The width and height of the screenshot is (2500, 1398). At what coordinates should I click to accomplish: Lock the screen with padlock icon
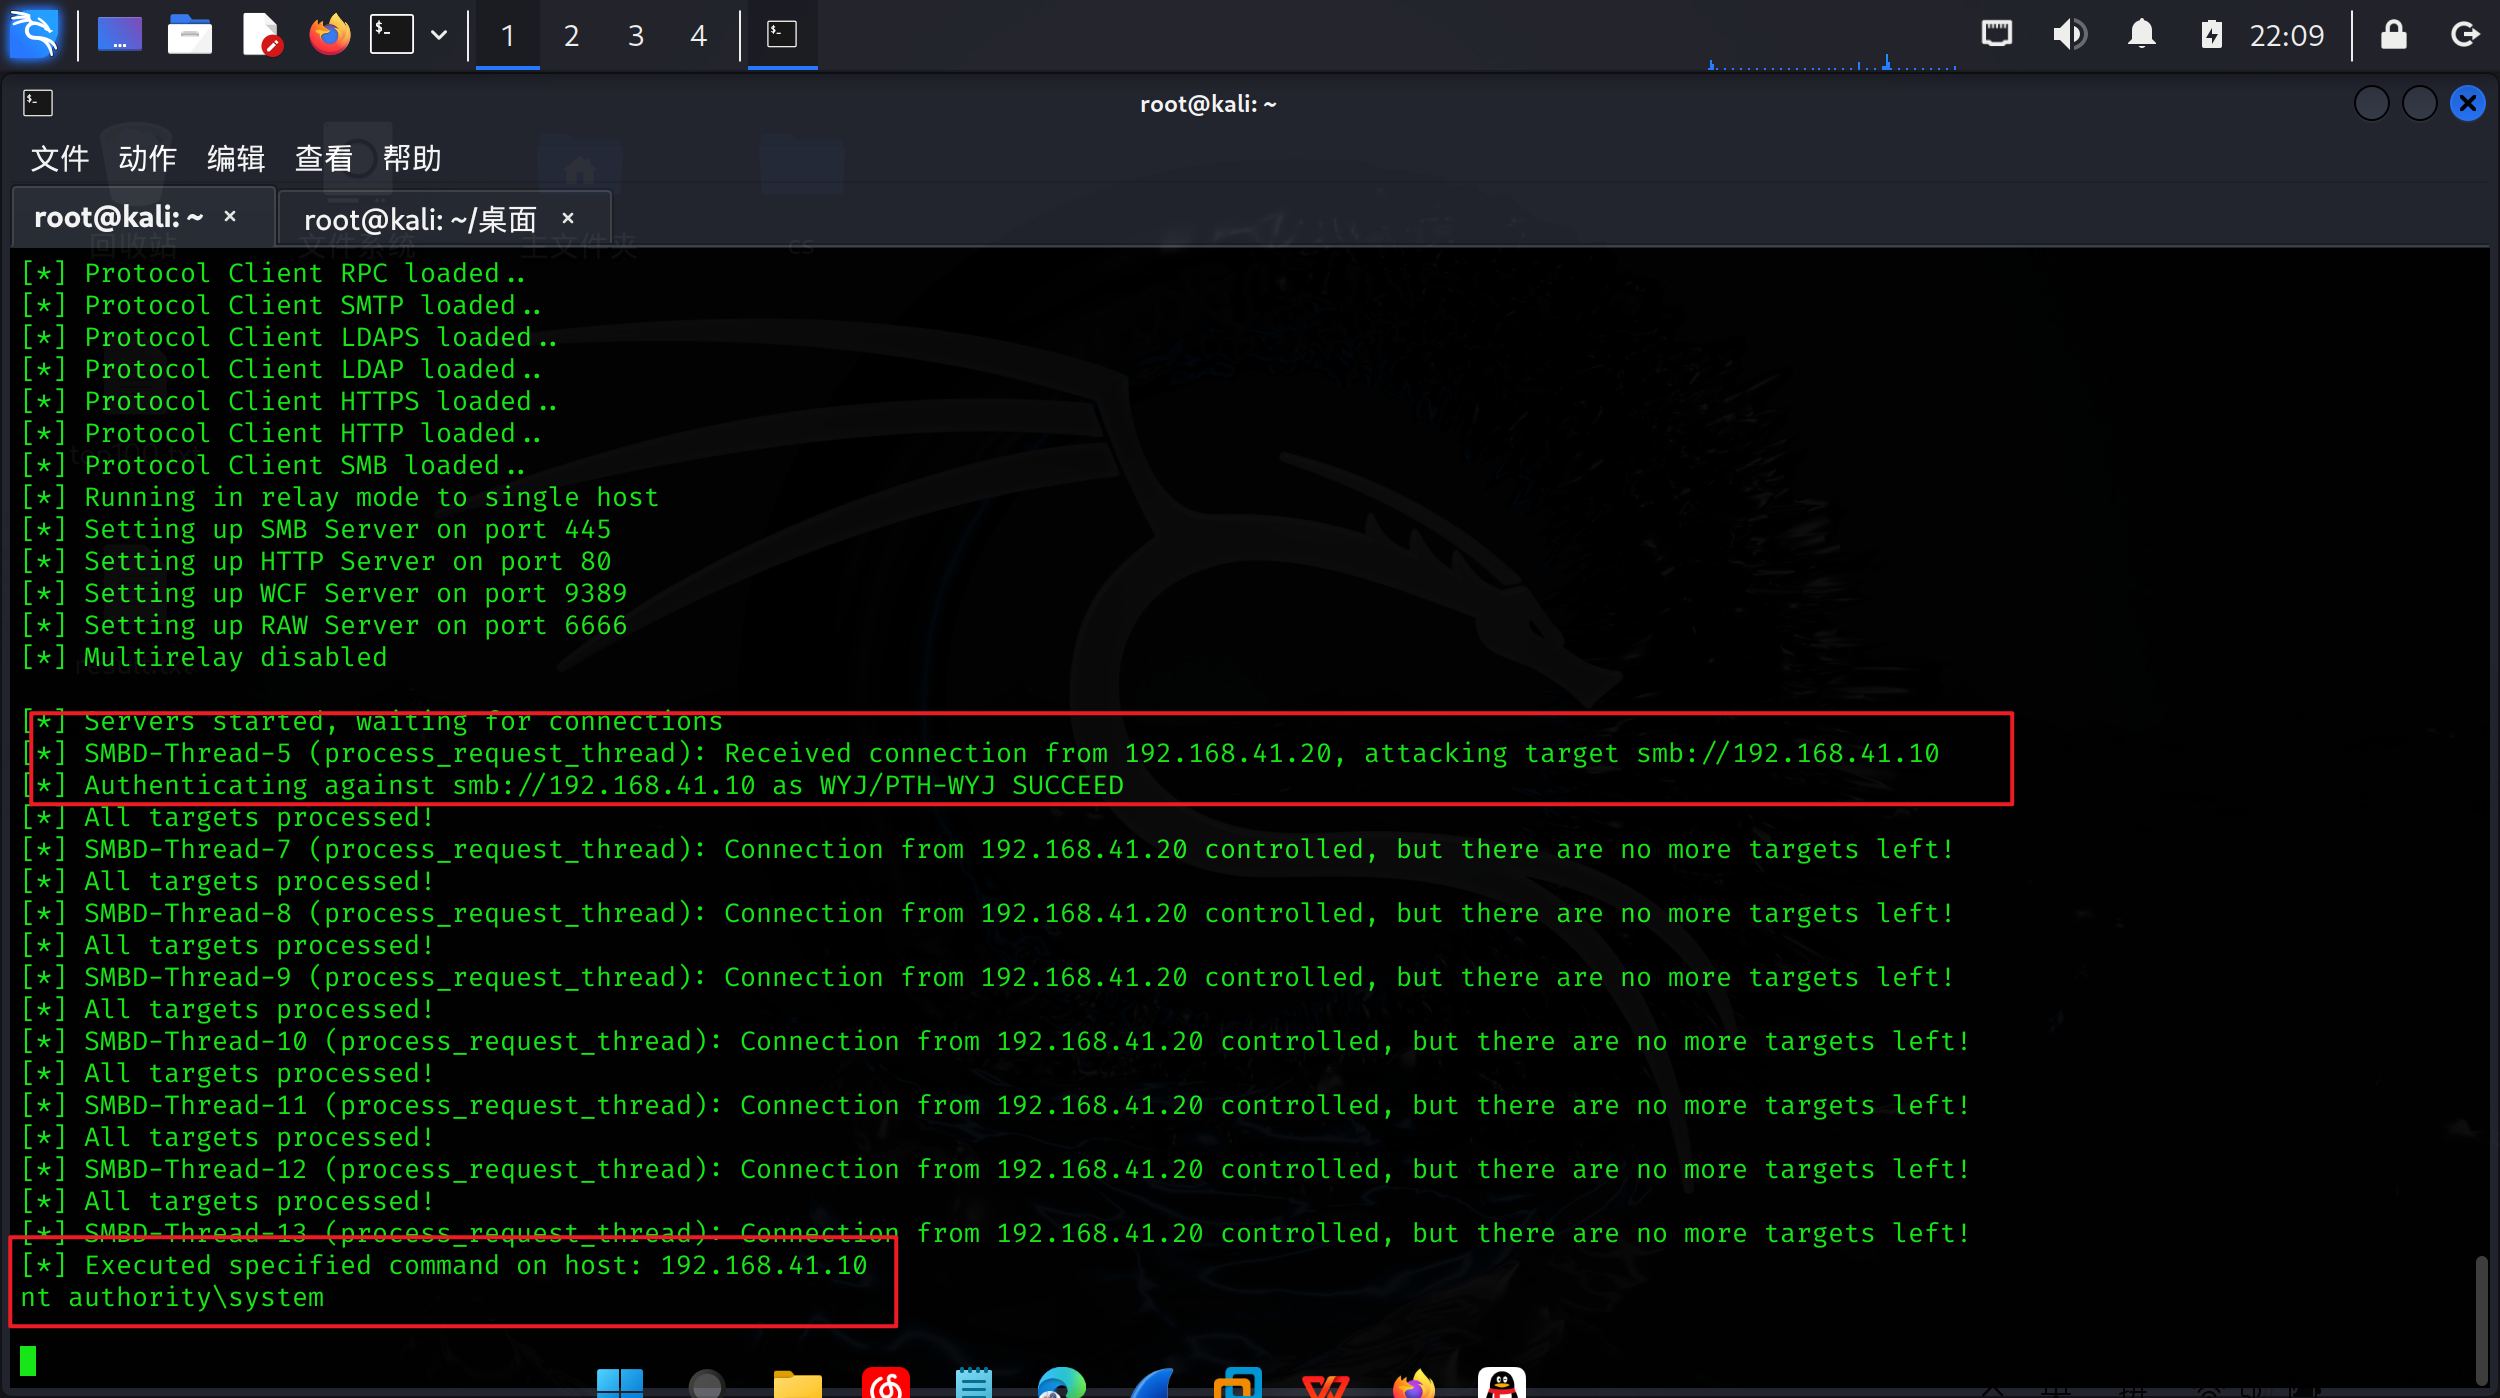point(2393,35)
